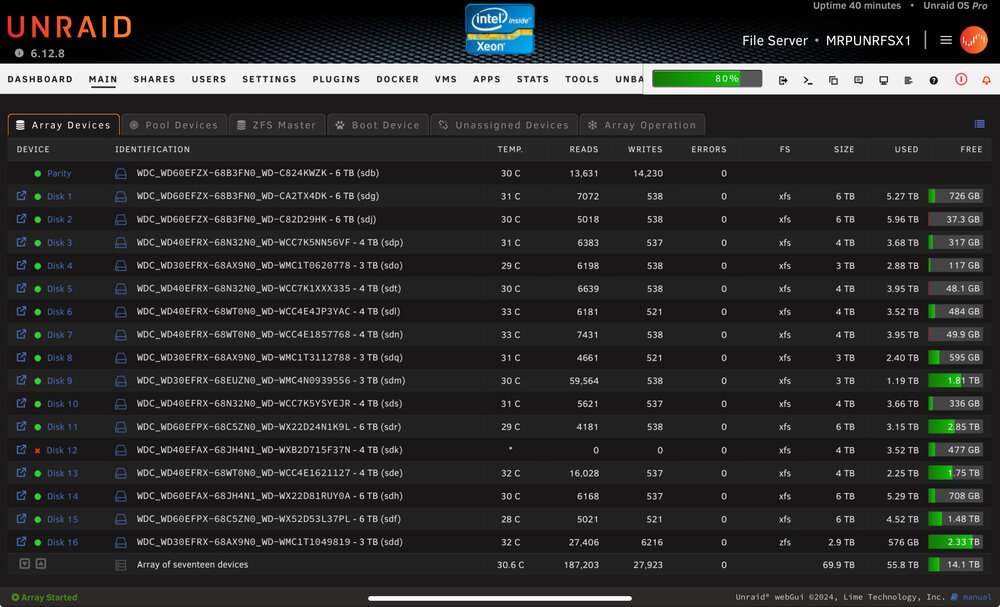Open the feedback comment icon in toolbar

pyautogui.click(x=858, y=80)
